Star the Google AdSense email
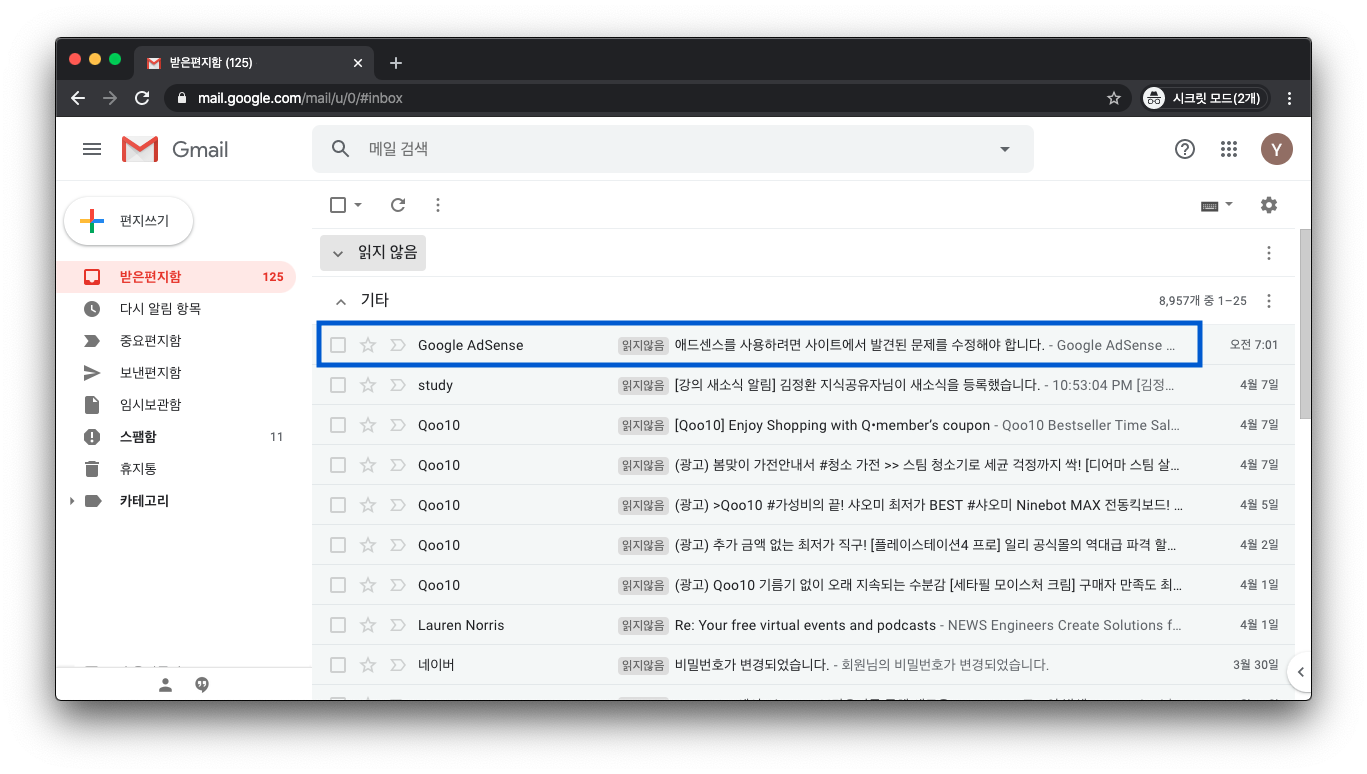1367x774 pixels. point(368,345)
